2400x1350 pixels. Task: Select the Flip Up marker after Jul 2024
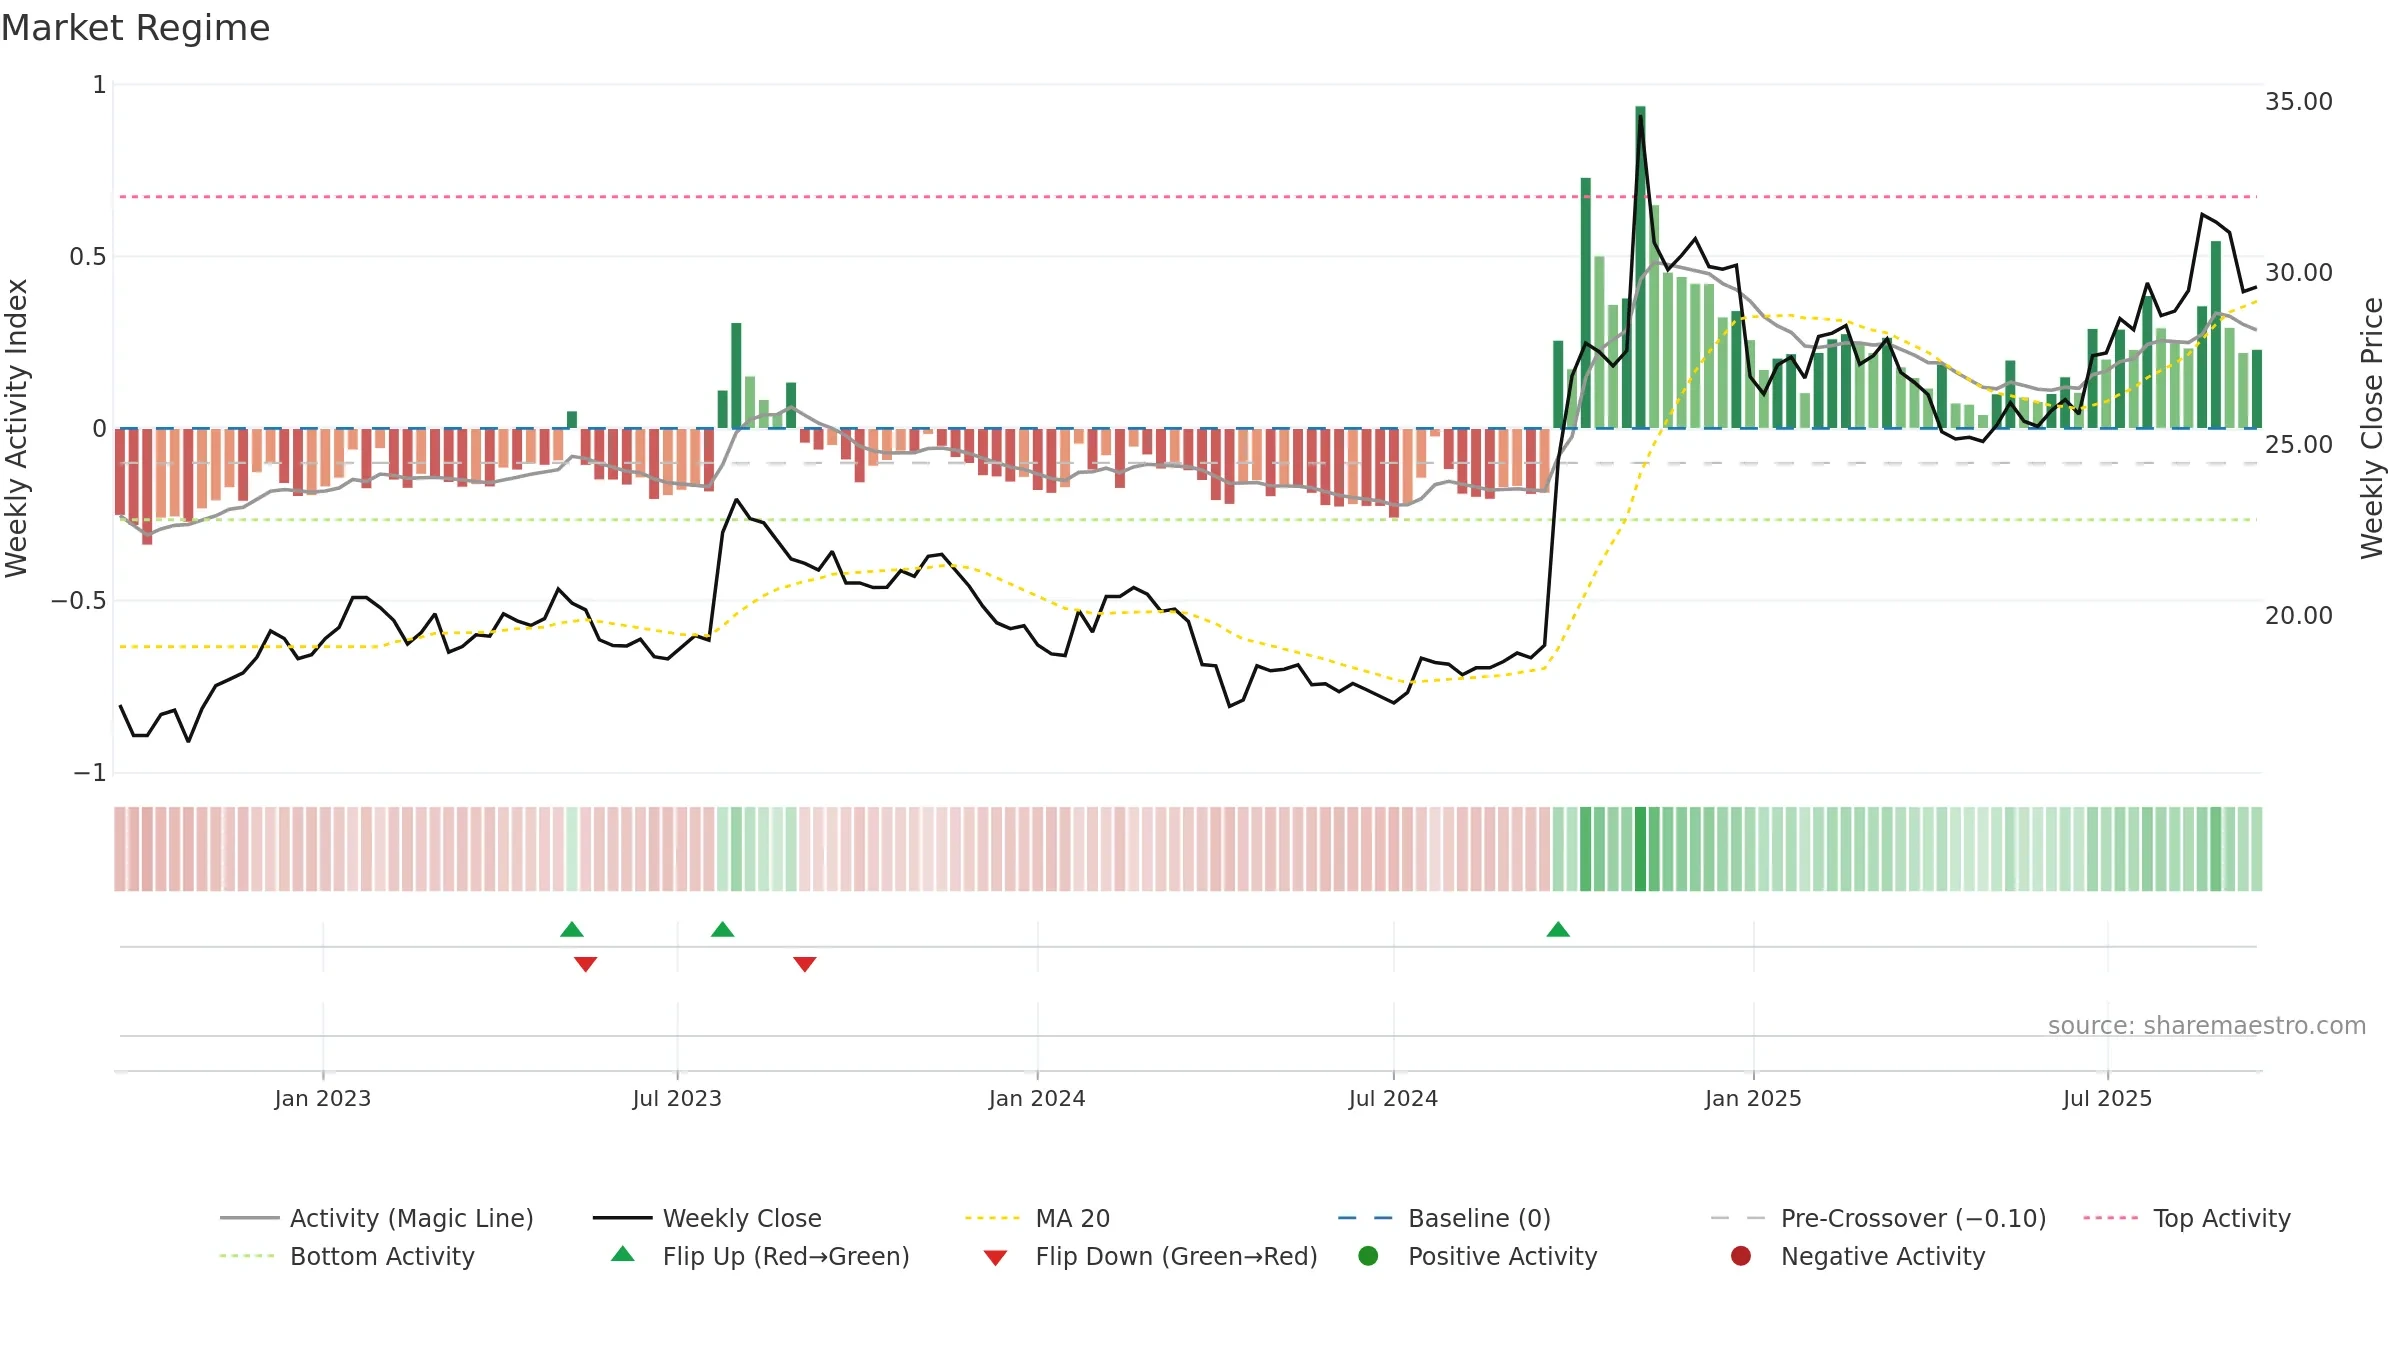1558,930
